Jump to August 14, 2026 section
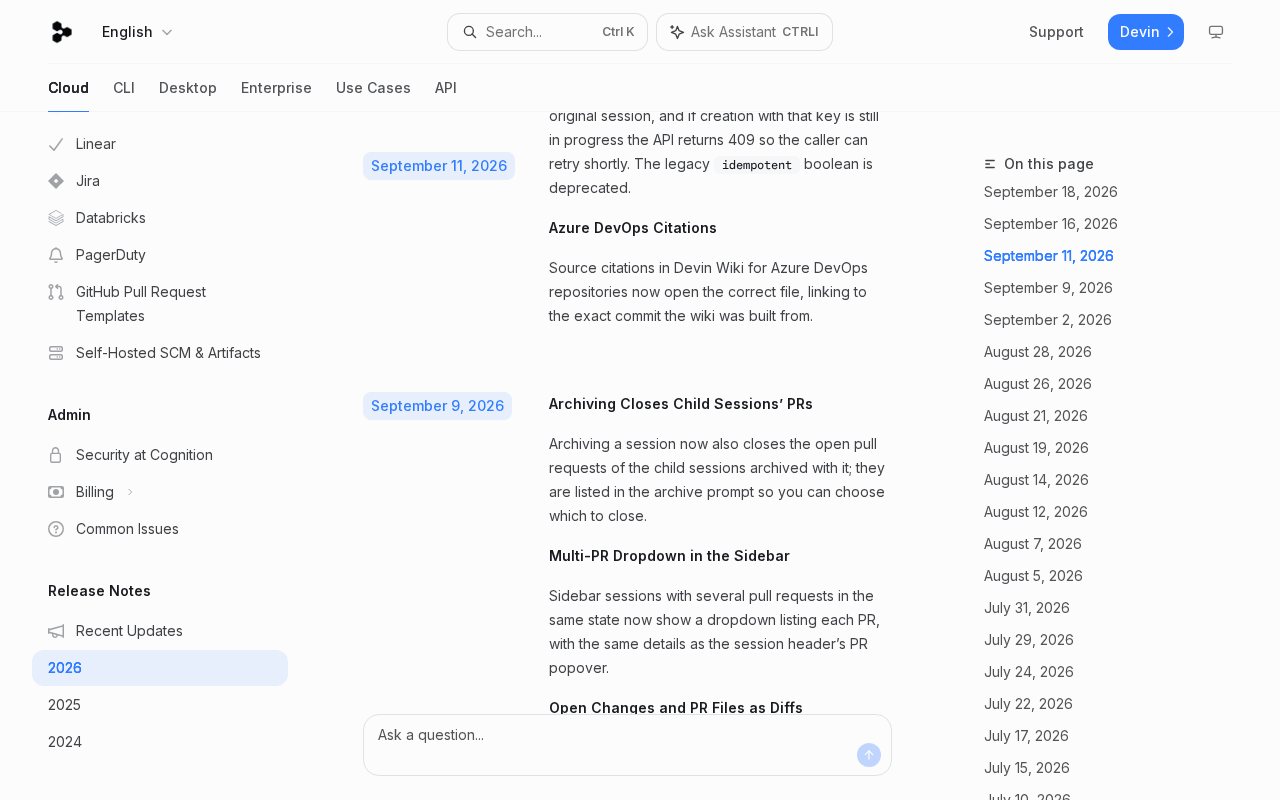Image resolution: width=1280 pixels, height=800 pixels. (x=1036, y=480)
